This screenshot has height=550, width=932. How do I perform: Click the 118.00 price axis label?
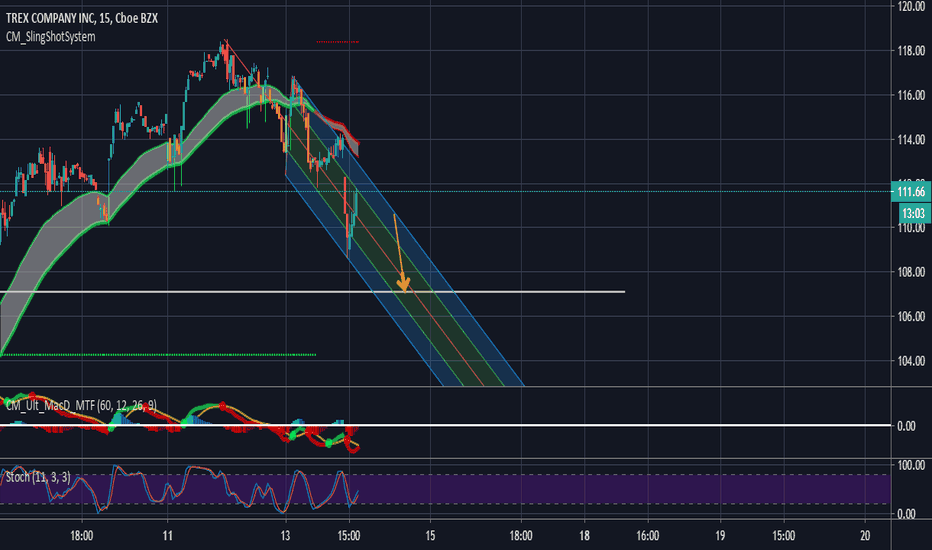911,51
